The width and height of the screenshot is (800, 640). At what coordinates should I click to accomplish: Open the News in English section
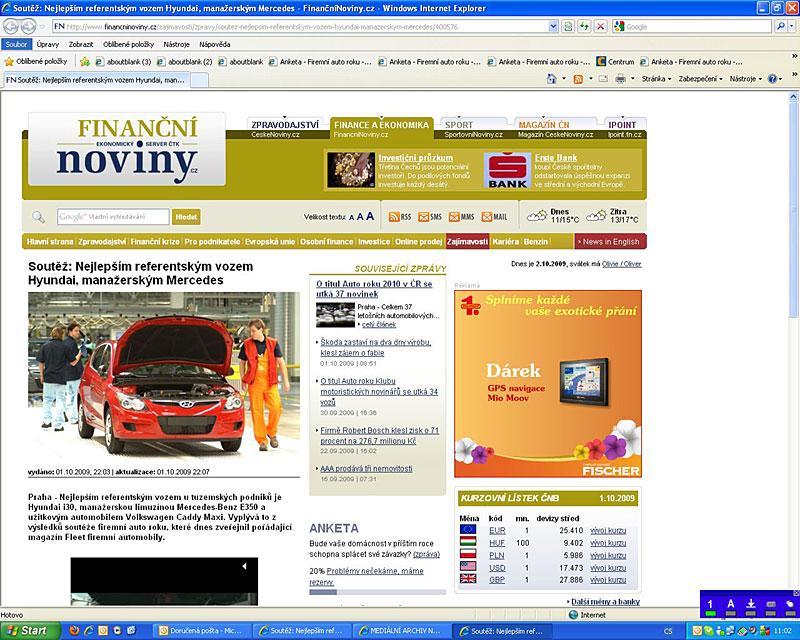pyautogui.click(x=610, y=241)
